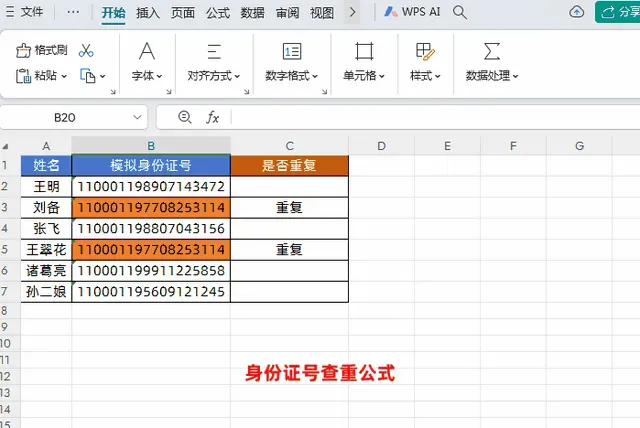Screen dimensions: 640x428
Task: Cut selection with the scissors icon
Action: coord(86,51)
